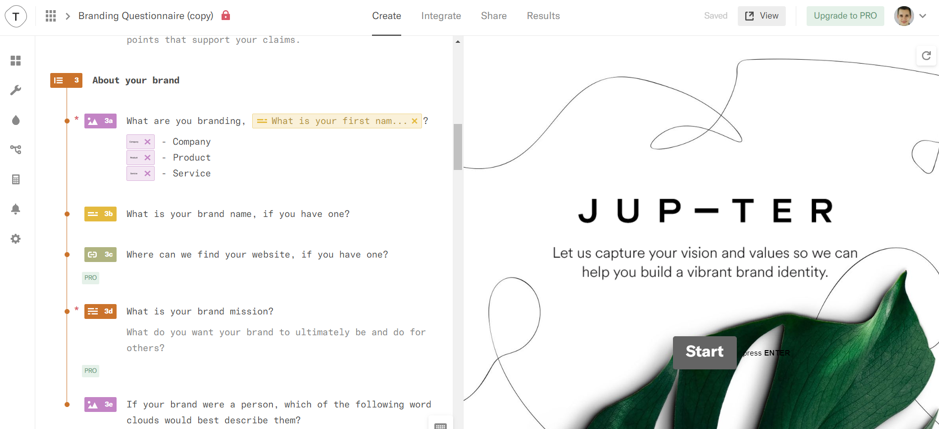Select 'Where can we find your website' question
This screenshot has height=429, width=939.
pos(257,255)
